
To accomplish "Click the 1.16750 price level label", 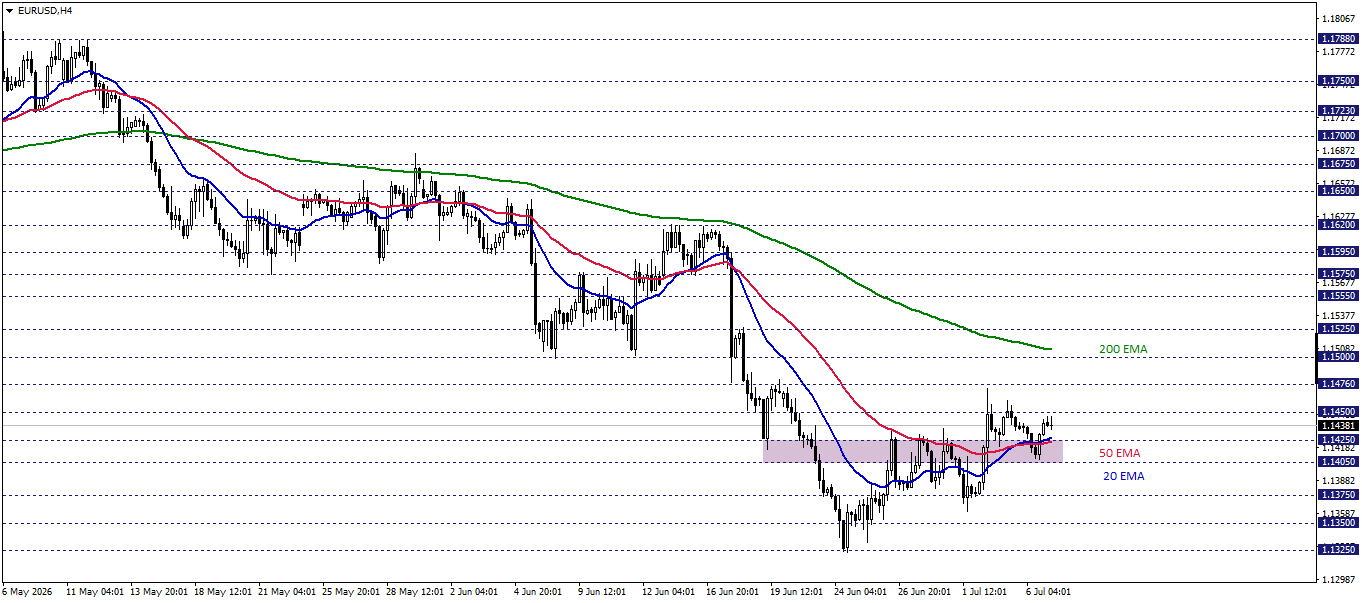I will [x=1337, y=163].
